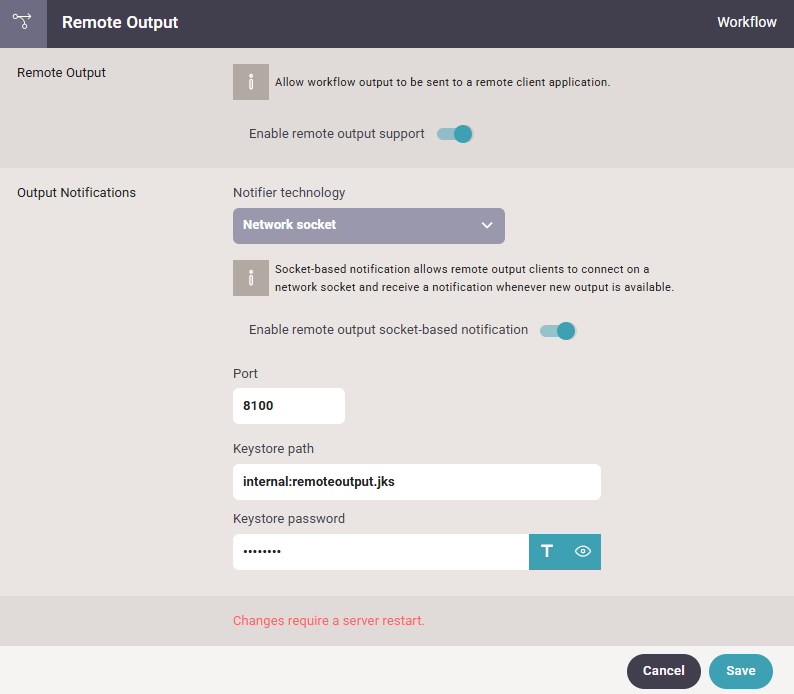Screen dimensions: 794x694
Task: Click the info icon beside the socket notification text
Action: (x=251, y=278)
